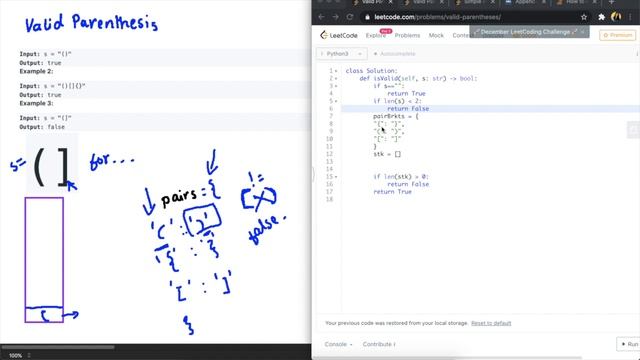Go forward with the browser forward arrow
The height and width of the screenshot is (360, 640).
click(336, 17)
